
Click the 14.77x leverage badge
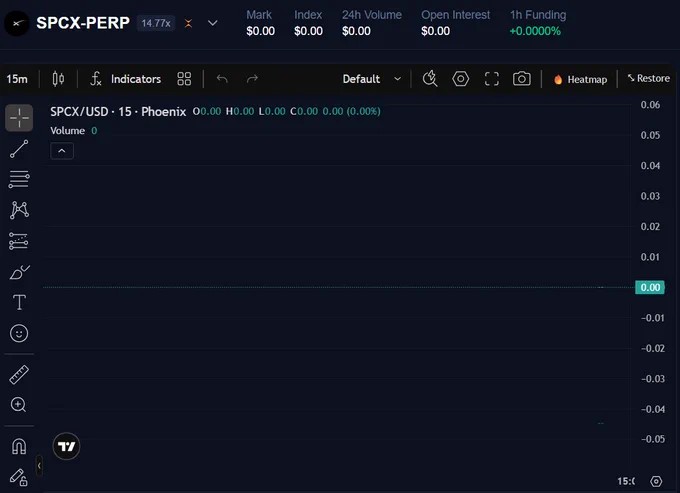click(156, 23)
